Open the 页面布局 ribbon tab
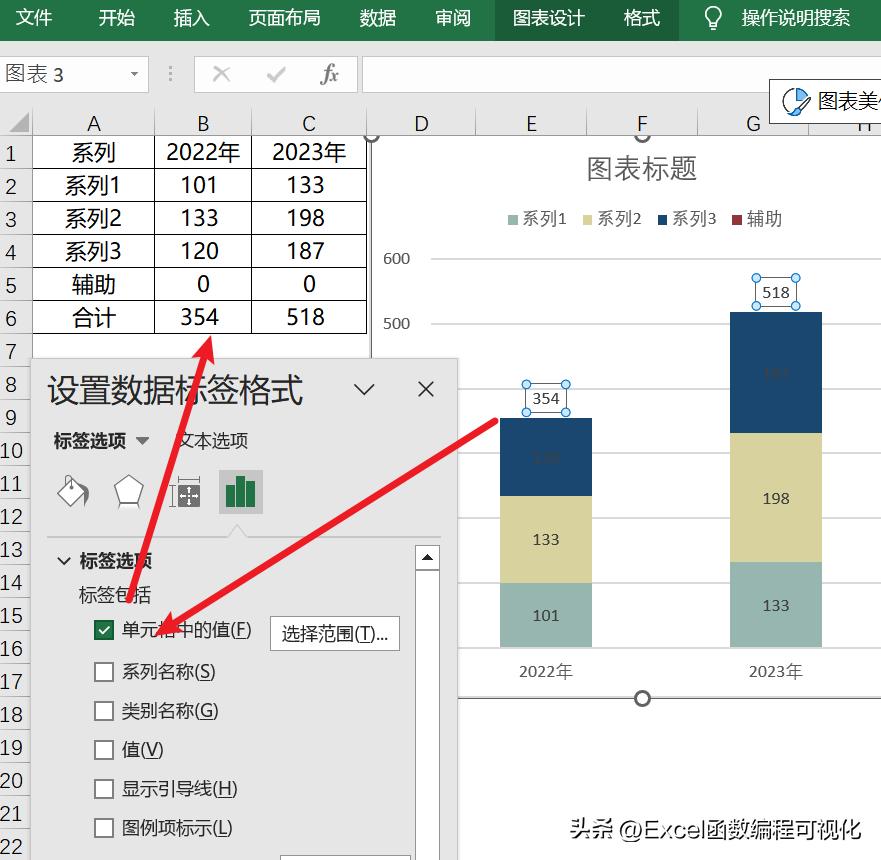This screenshot has height=860, width=881. [x=284, y=18]
